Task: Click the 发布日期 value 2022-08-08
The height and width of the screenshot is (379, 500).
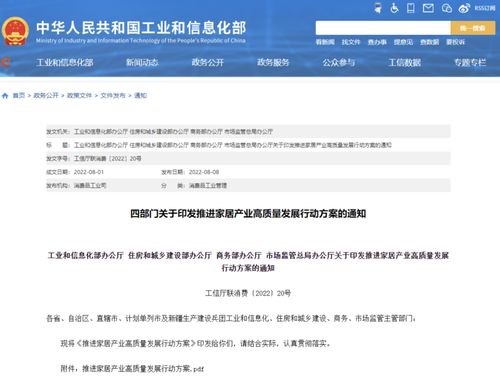Action: (204, 172)
